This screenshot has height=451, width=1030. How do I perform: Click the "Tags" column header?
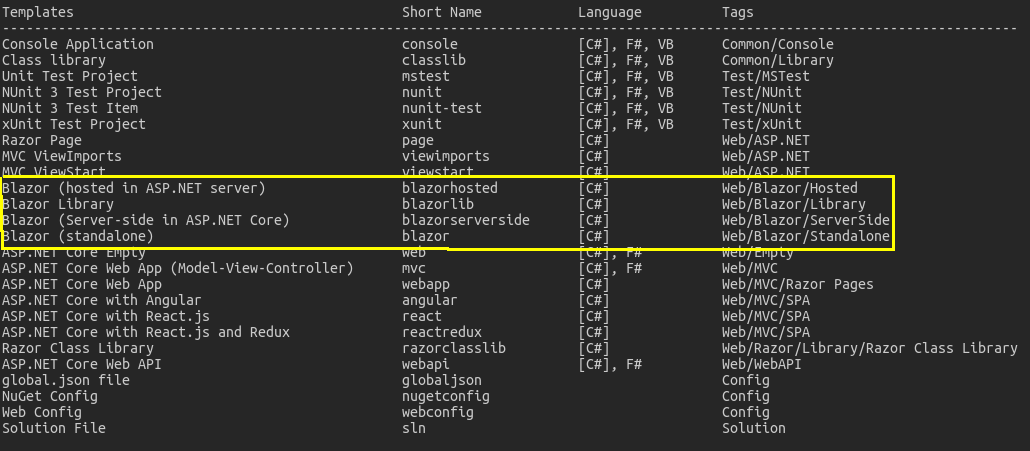738,12
